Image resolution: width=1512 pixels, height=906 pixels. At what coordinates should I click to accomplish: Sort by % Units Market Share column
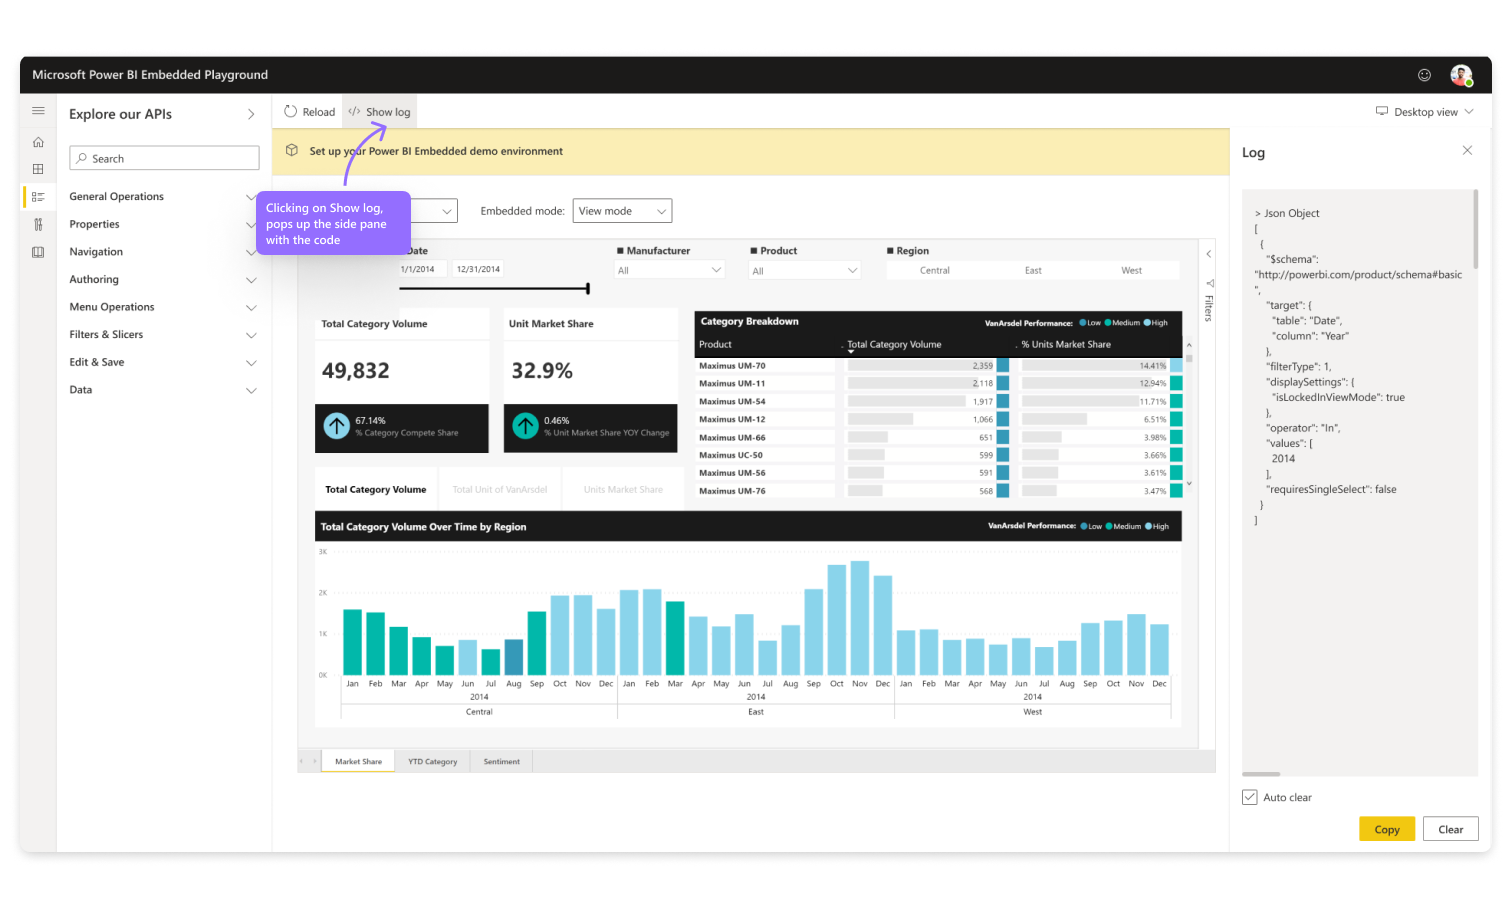[1066, 344]
